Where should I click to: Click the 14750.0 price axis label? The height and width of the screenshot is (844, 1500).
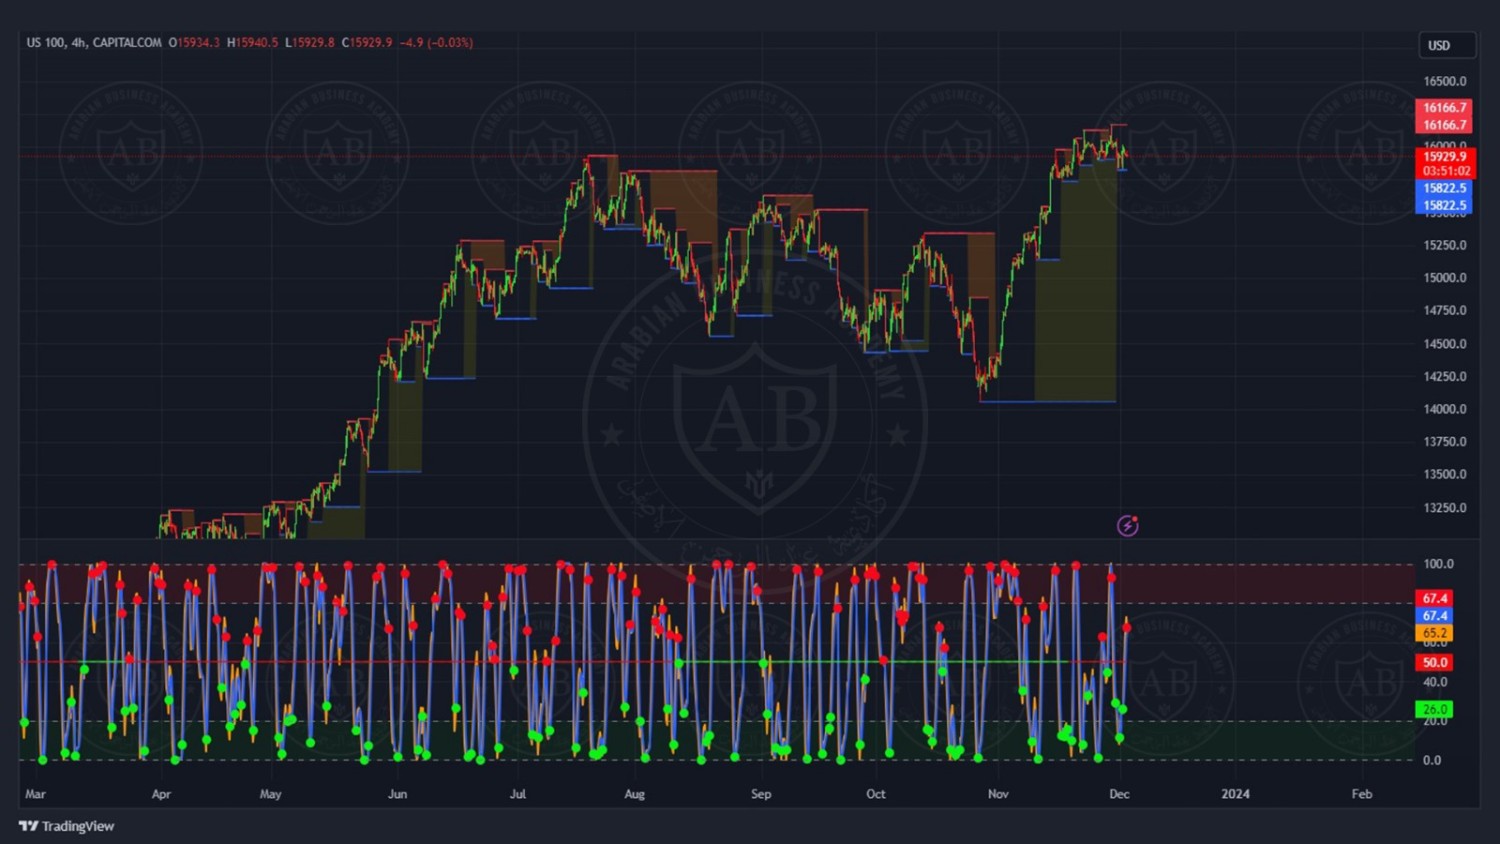[1445, 311]
